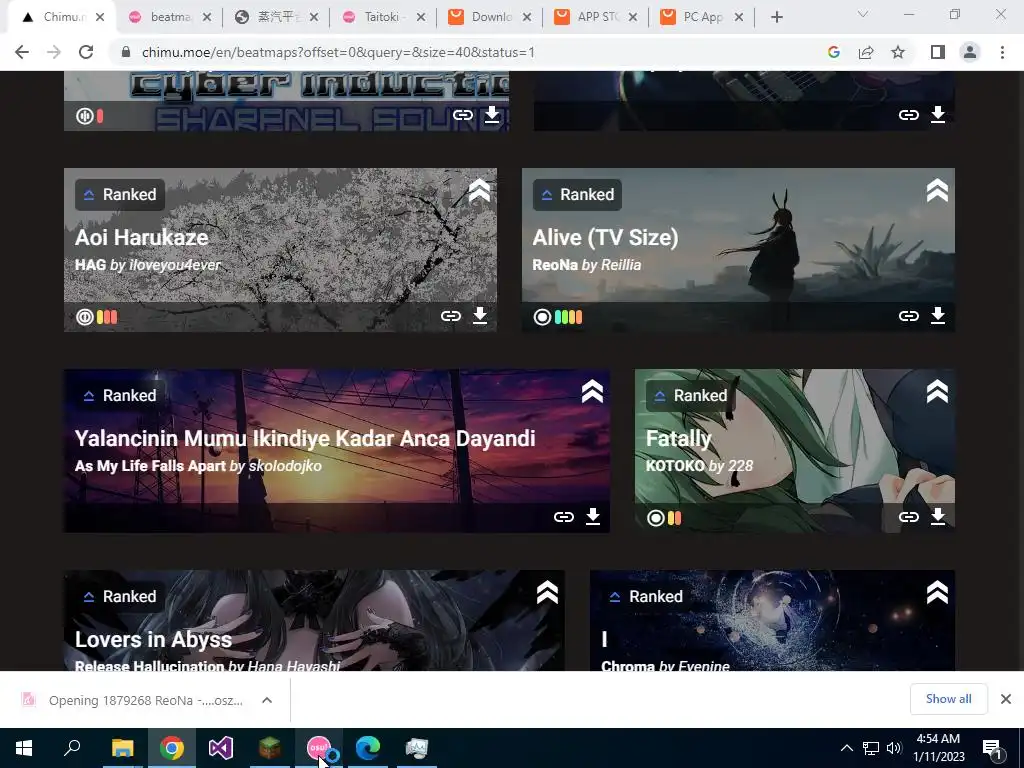Viewport: 1024px width, 768px height.
Task: Download the cyber inductance card beatmap
Action: click(x=492, y=115)
